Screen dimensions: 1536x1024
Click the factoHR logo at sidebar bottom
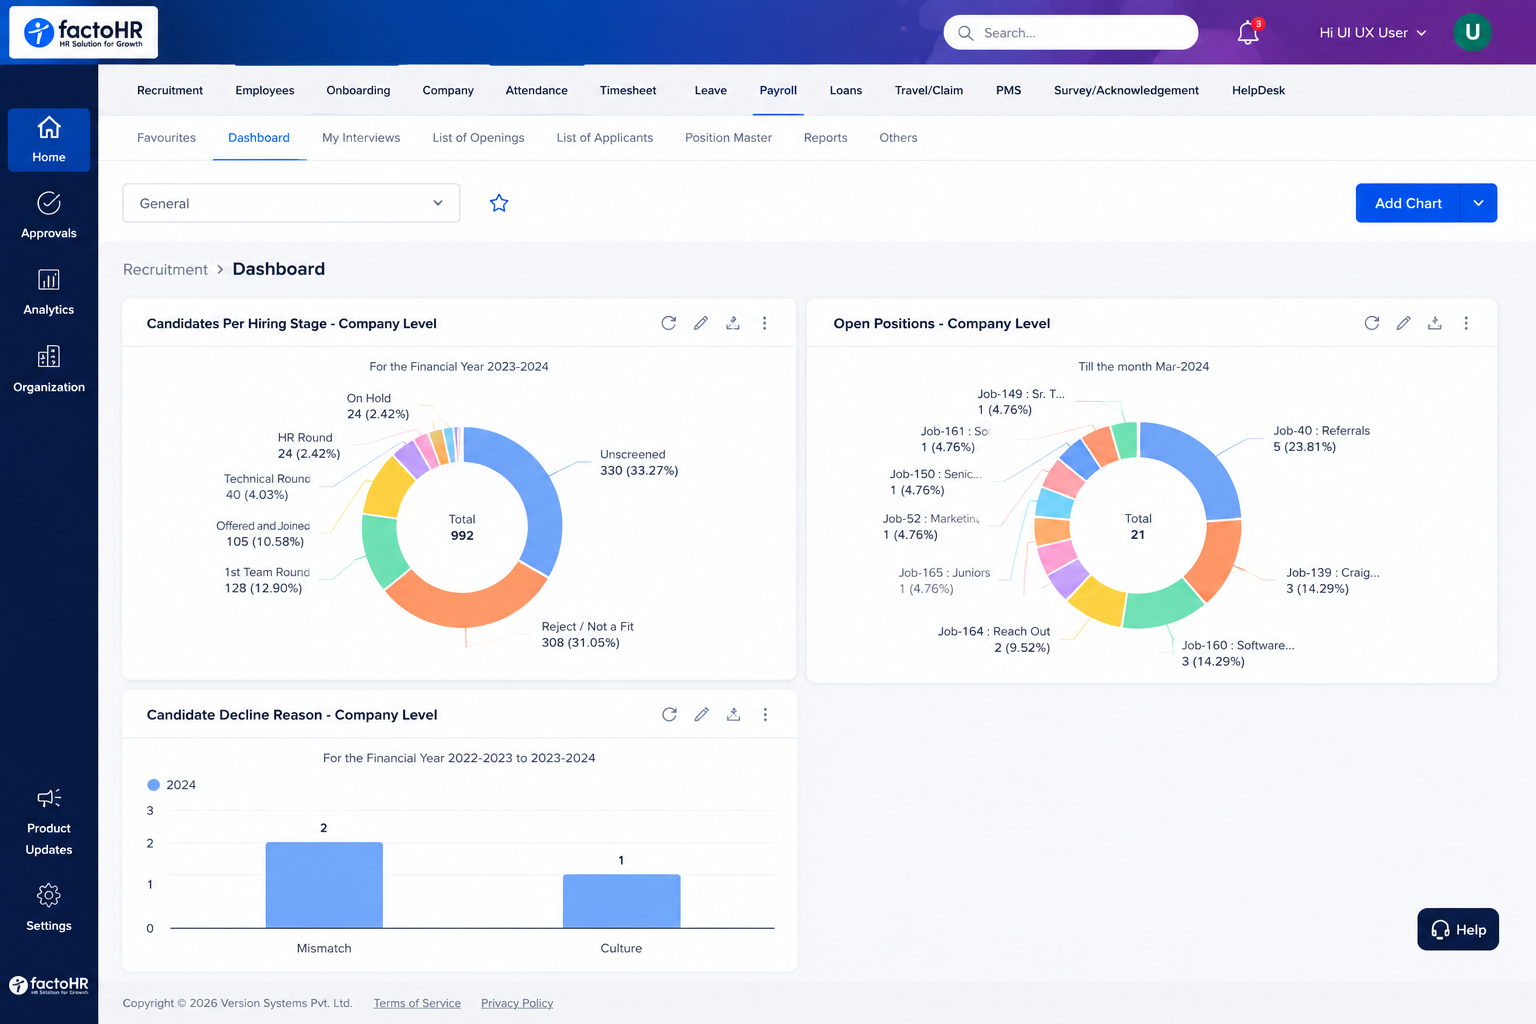coord(49,985)
